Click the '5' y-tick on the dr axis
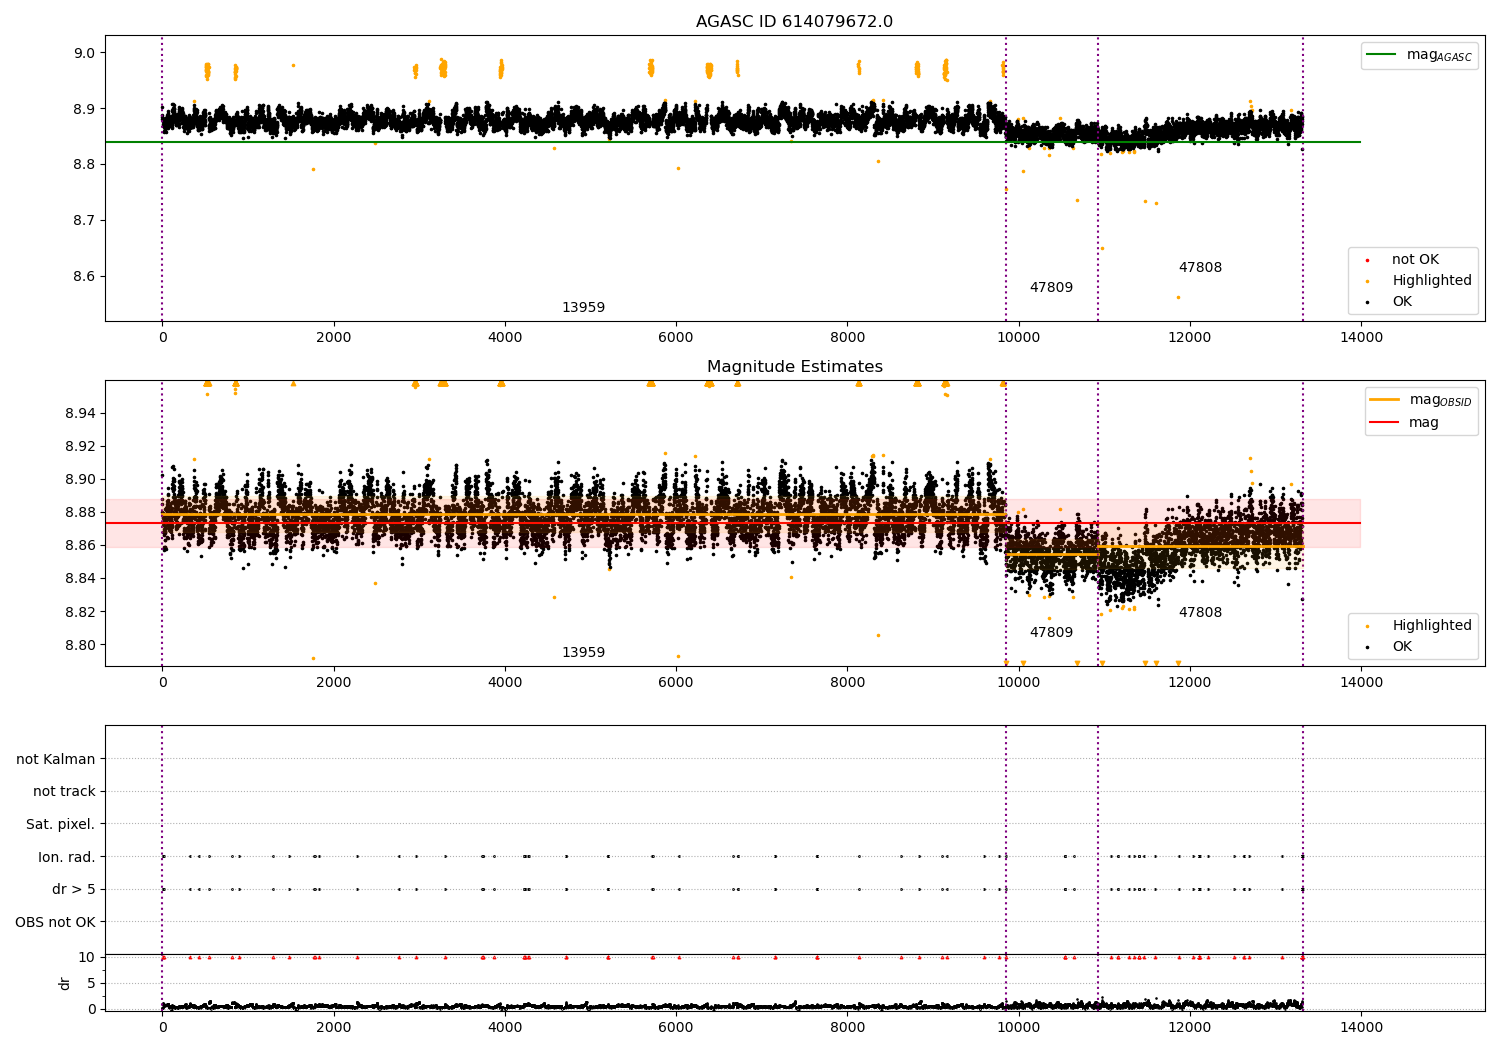1500x1050 pixels. click(x=91, y=983)
